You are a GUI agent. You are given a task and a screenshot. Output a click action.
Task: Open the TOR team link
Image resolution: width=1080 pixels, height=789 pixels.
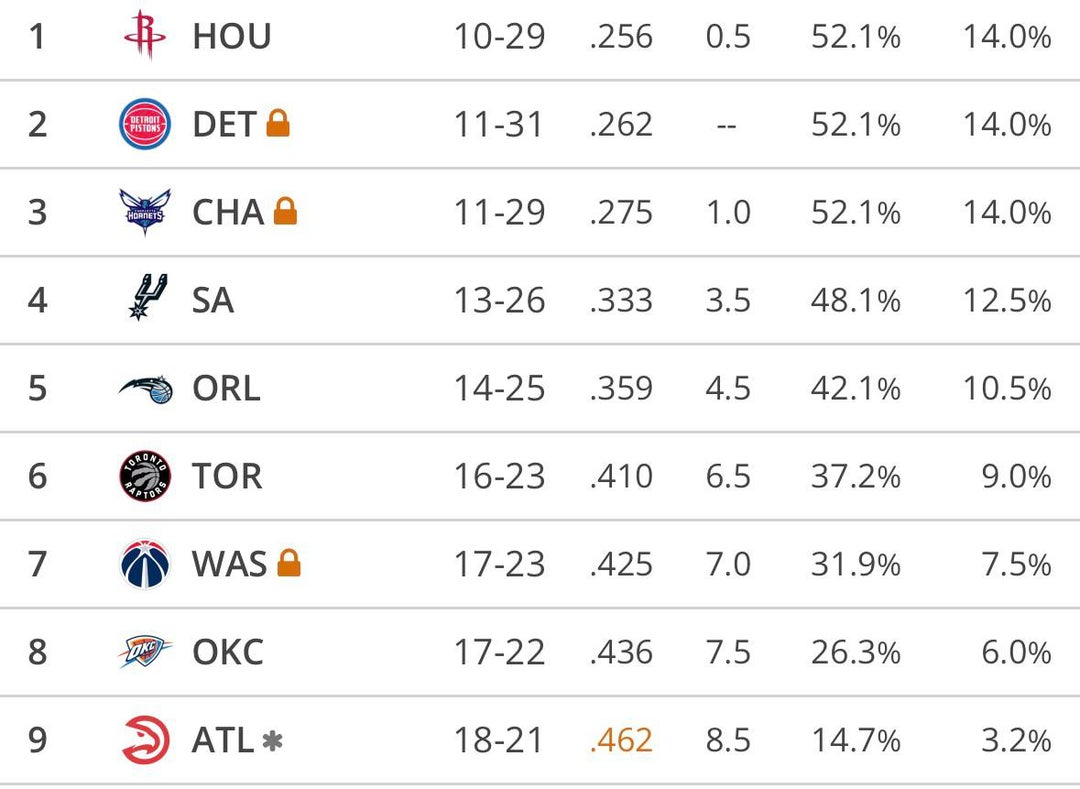point(227,477)
